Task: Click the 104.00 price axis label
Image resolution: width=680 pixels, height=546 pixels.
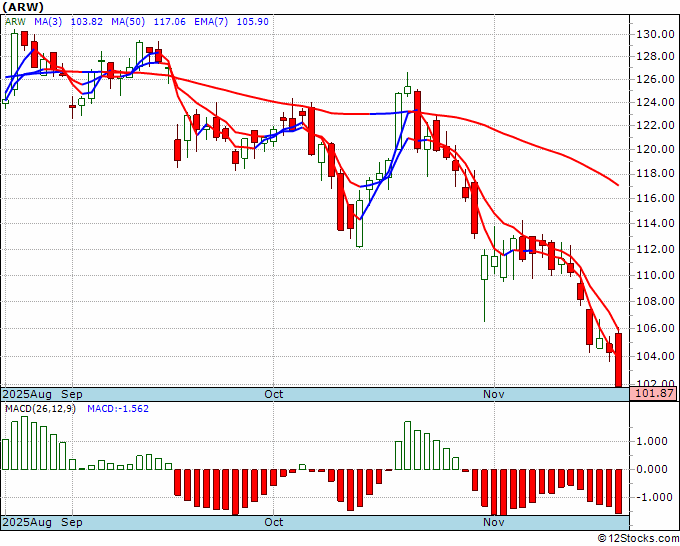Action: pyautogui.click(x=655, y=356)
